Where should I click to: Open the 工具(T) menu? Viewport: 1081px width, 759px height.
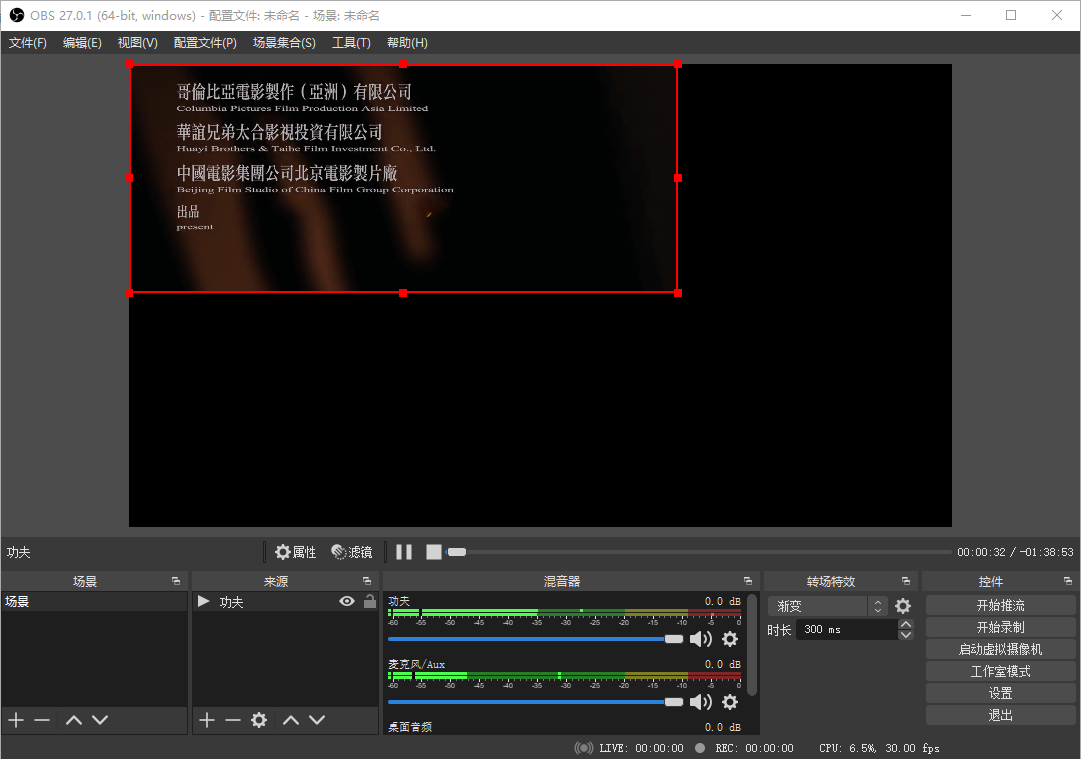351,43
